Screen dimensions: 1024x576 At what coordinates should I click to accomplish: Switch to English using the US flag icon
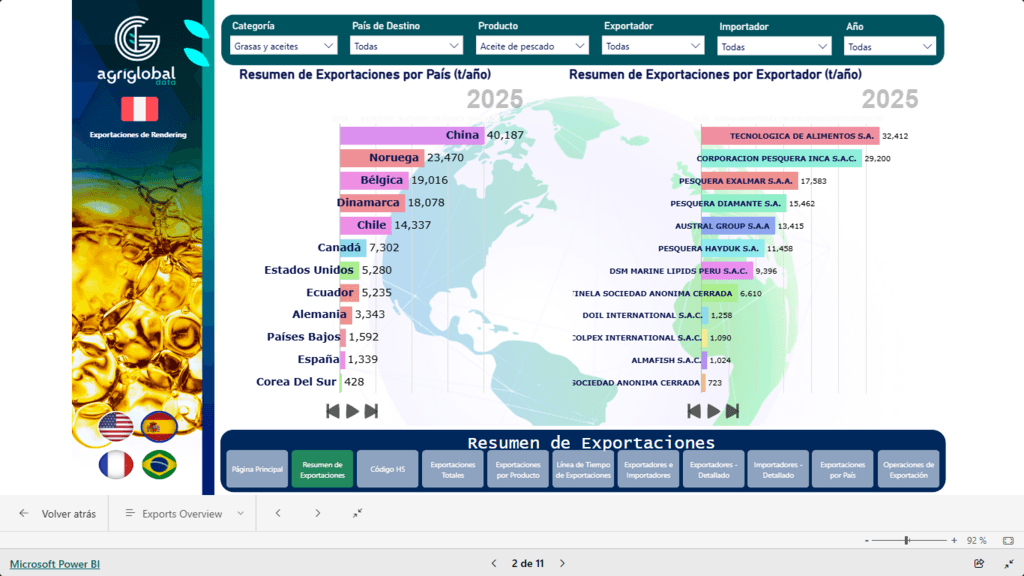click(x=117, y=425)
